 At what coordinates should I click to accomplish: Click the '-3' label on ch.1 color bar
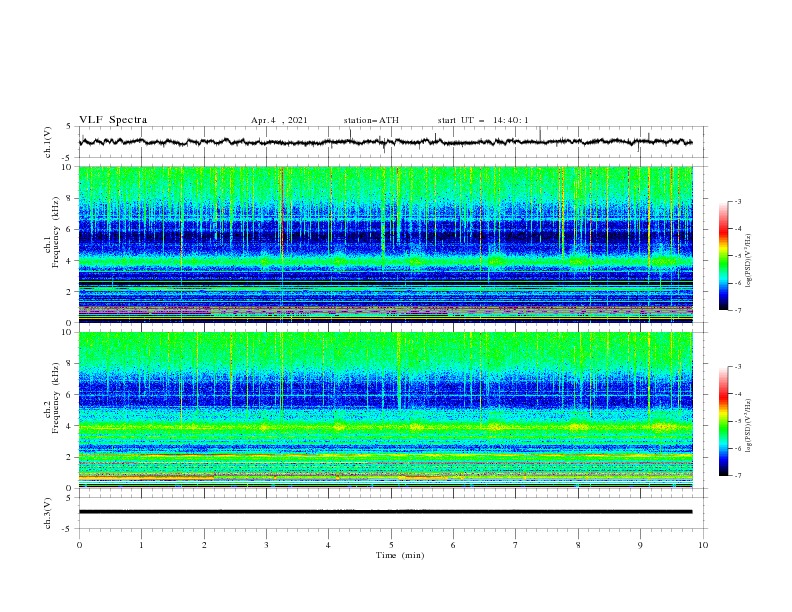click(x=737, y=201)
